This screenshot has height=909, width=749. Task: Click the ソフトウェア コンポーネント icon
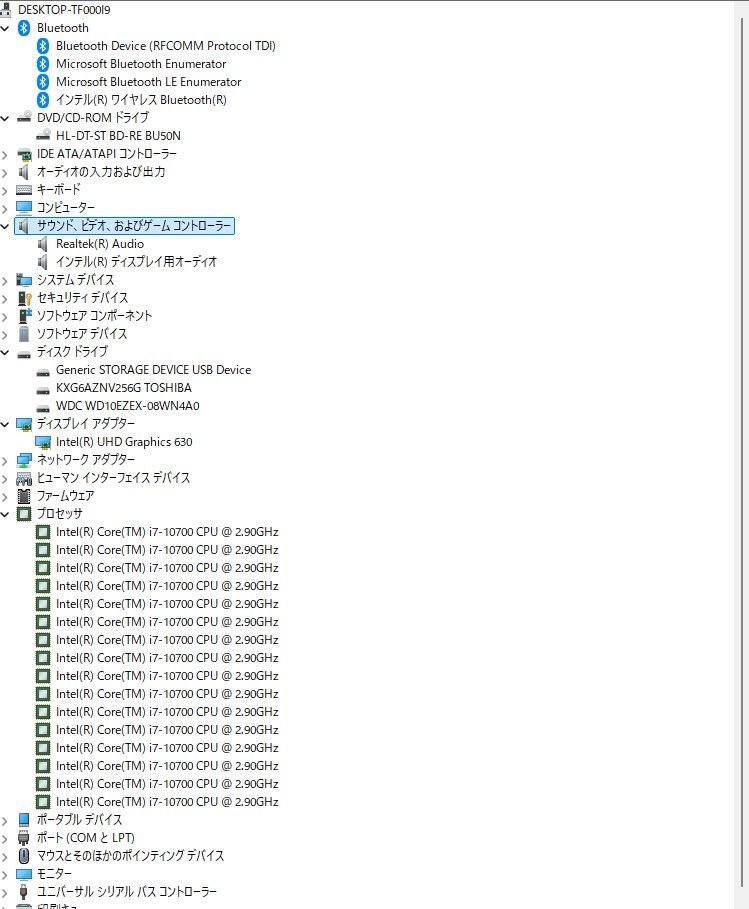[x=24, y=316]
